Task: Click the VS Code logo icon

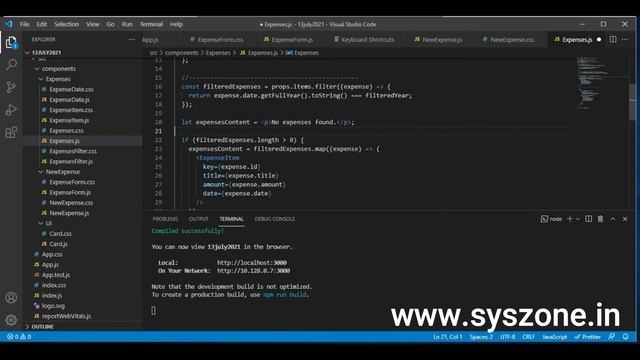Action: pyautogui.click(x=9, y=24)
